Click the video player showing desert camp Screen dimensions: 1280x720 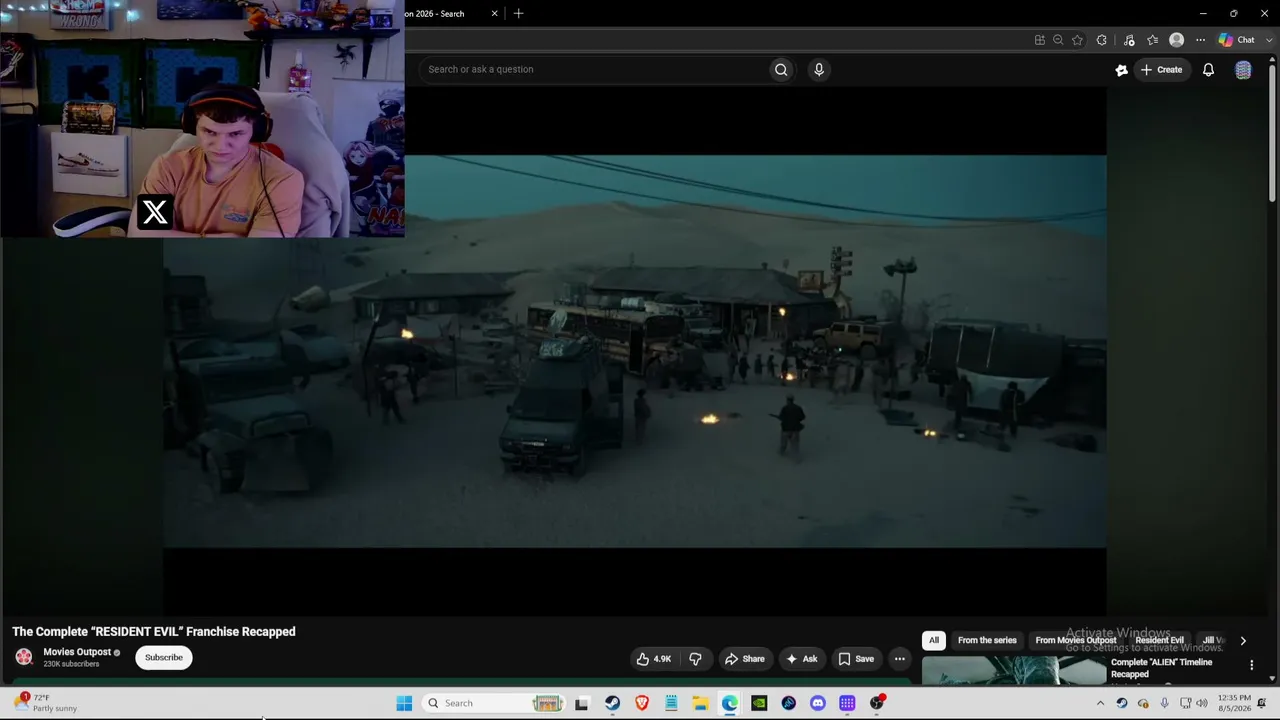tap(635, 351)
